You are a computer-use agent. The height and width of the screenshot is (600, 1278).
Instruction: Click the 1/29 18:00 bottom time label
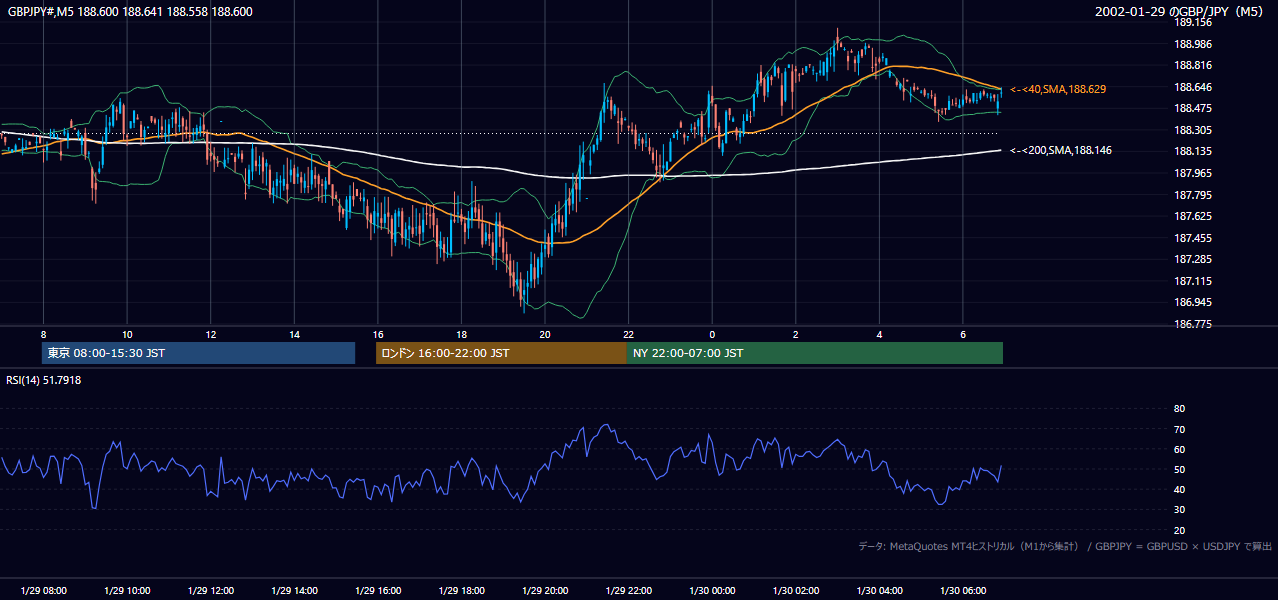(461, 591)
